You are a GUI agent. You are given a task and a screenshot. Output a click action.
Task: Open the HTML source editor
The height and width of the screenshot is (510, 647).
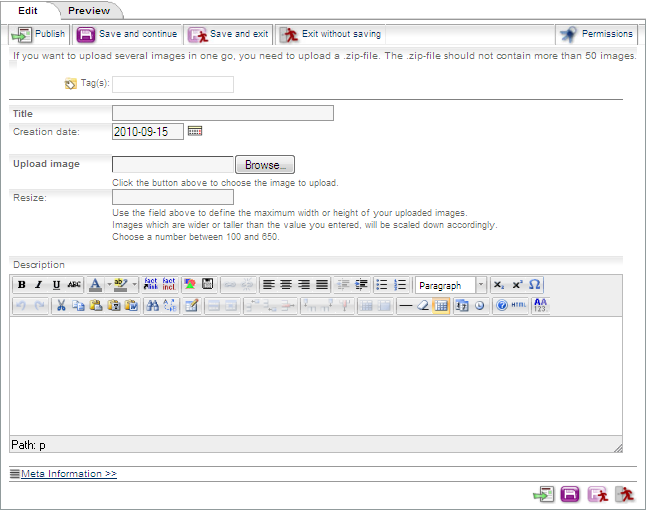[518, 305]
